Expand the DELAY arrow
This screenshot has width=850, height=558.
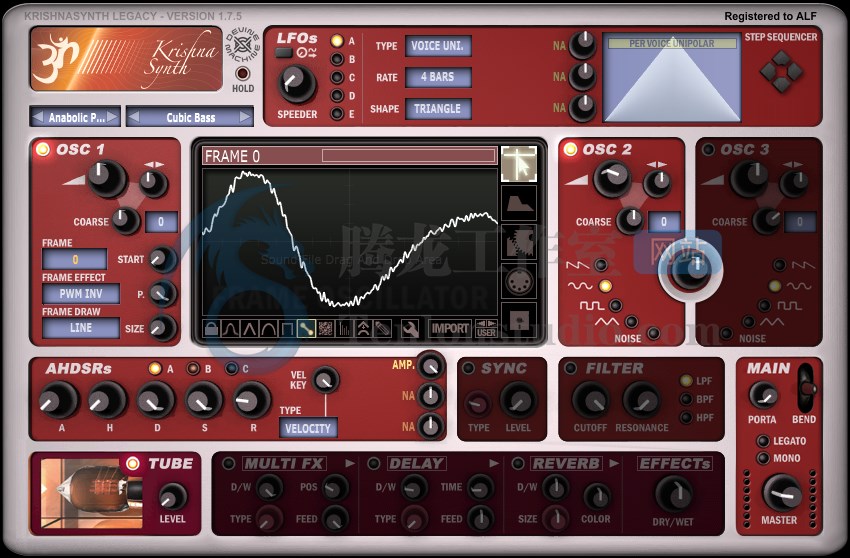pos(494,463)
